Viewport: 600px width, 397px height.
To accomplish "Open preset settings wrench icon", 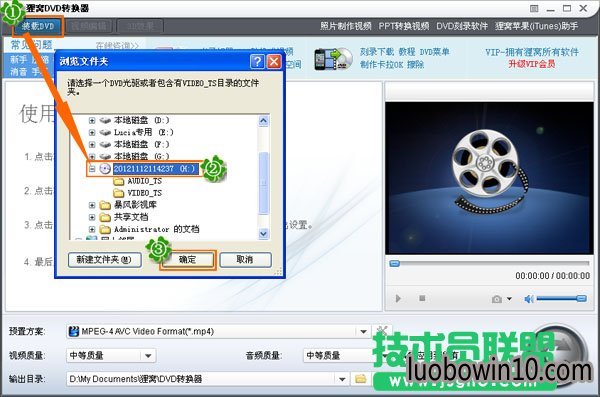I will click(382, 331).
